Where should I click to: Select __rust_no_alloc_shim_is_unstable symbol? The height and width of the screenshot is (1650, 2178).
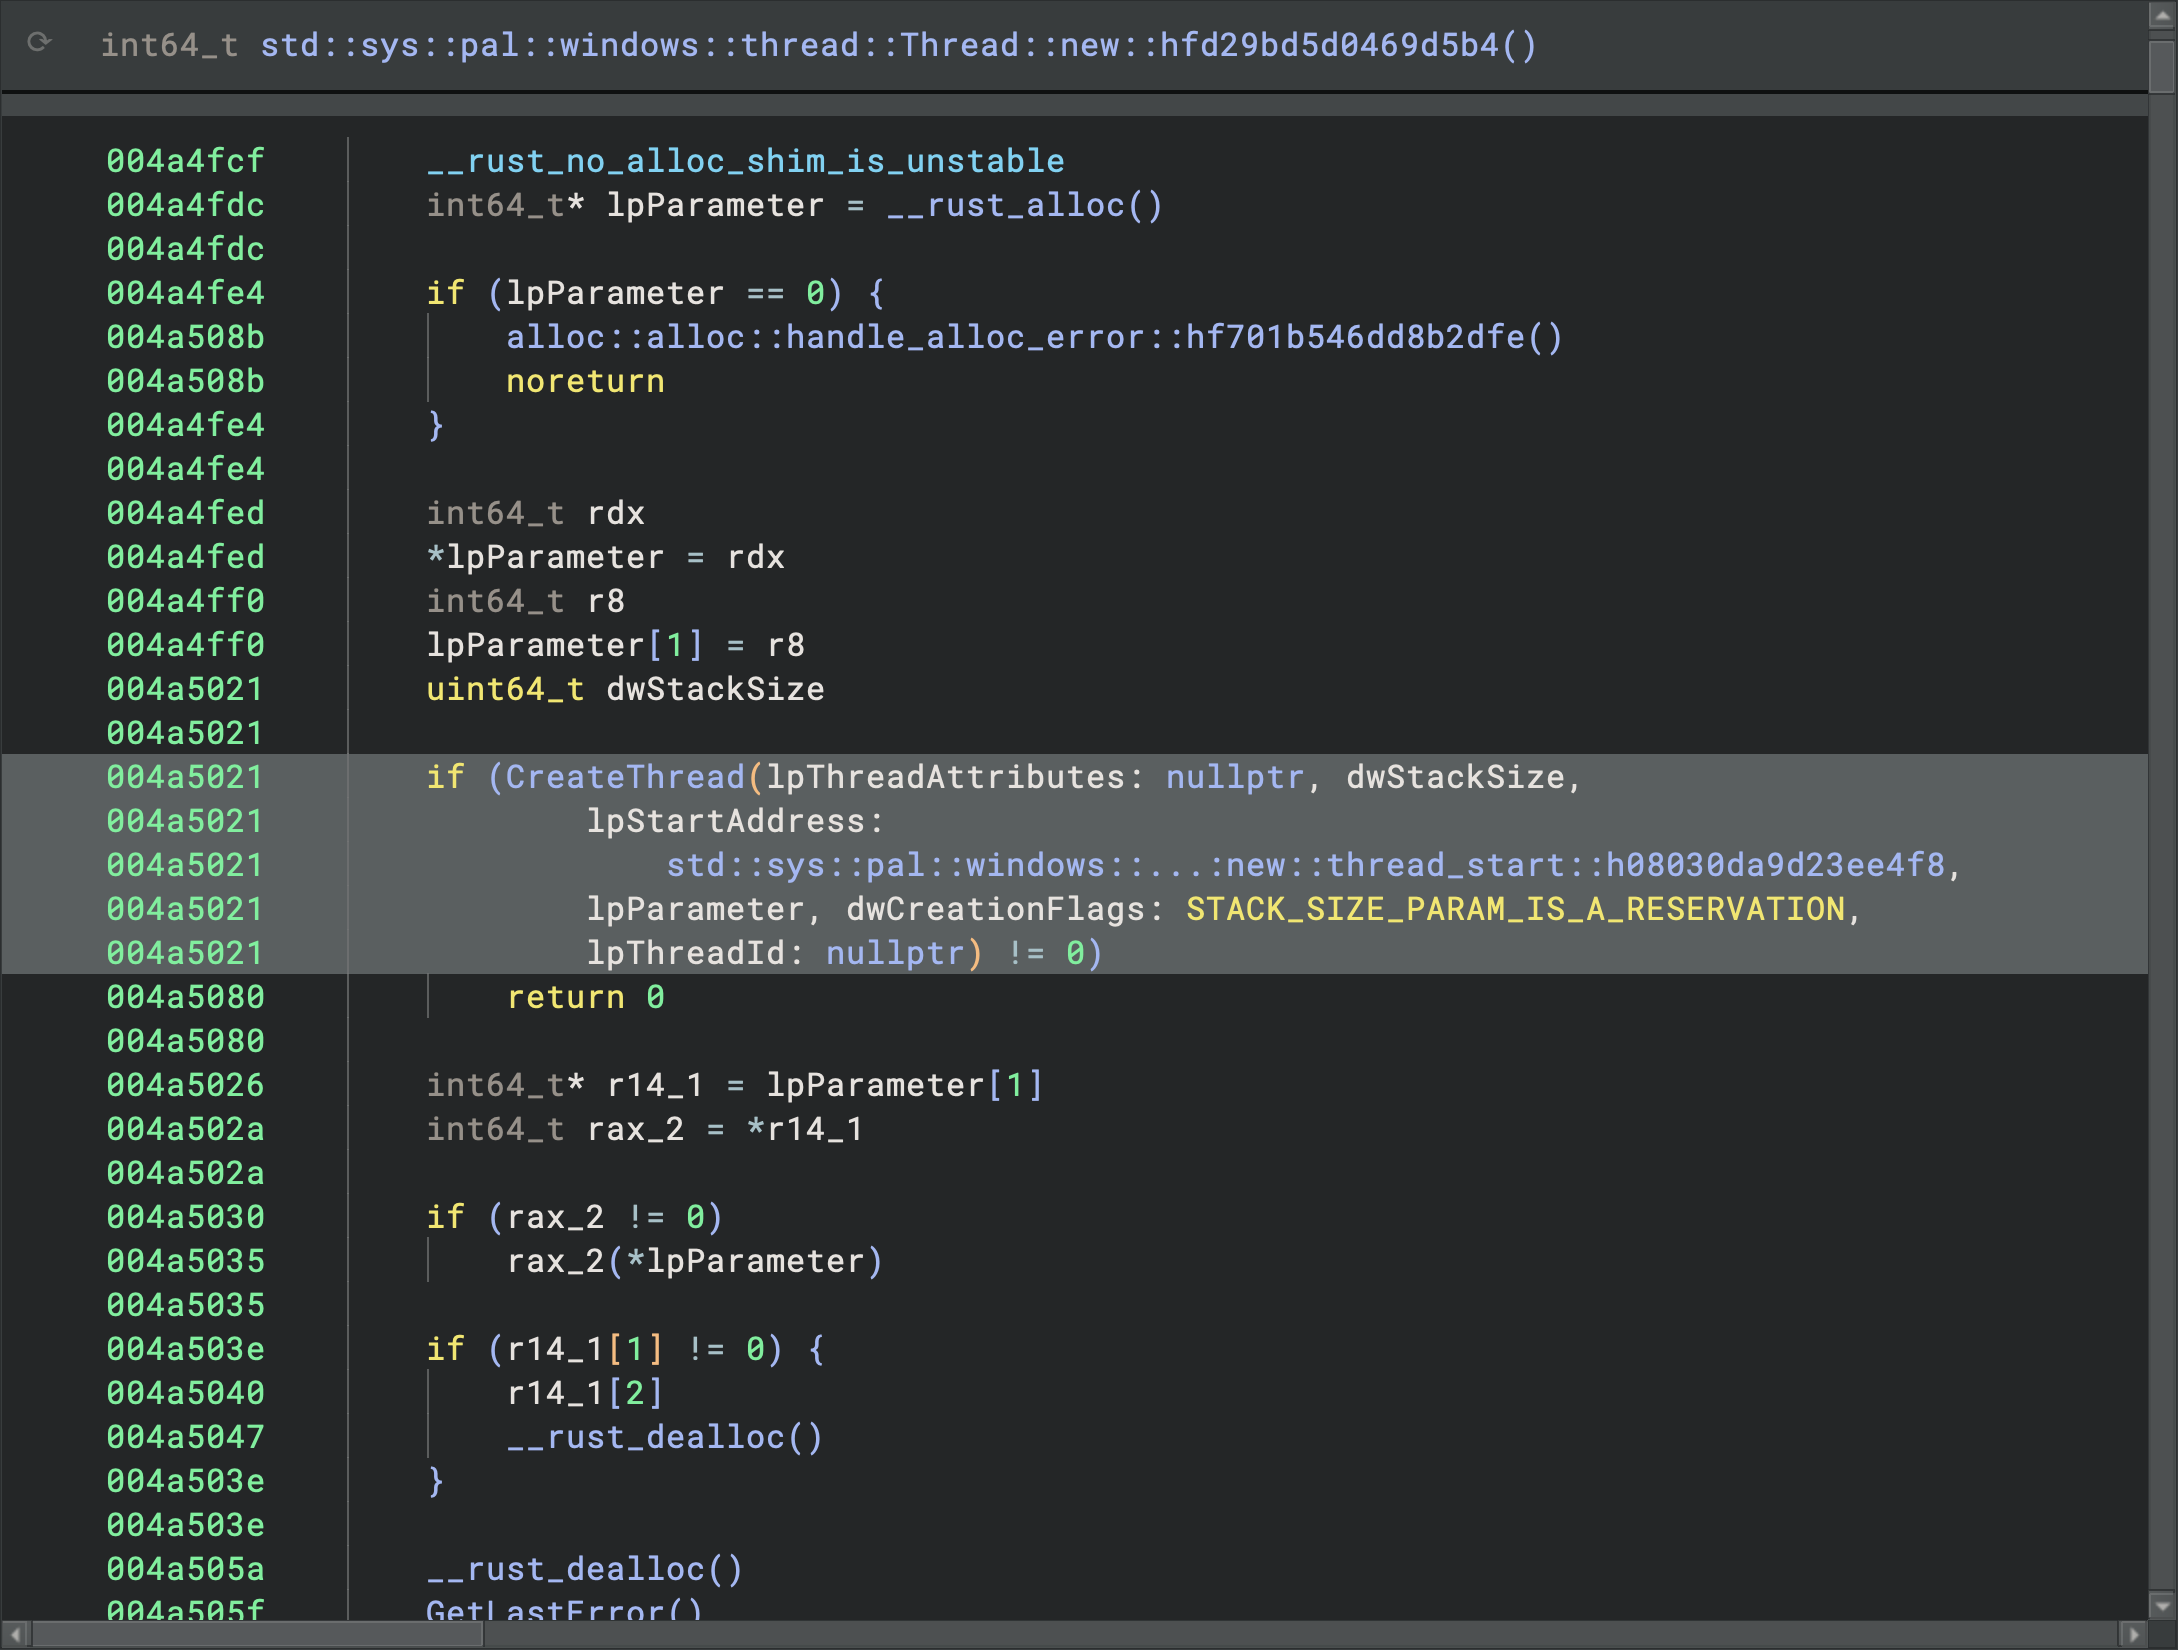pyautogui.click(x=745, y=161)
